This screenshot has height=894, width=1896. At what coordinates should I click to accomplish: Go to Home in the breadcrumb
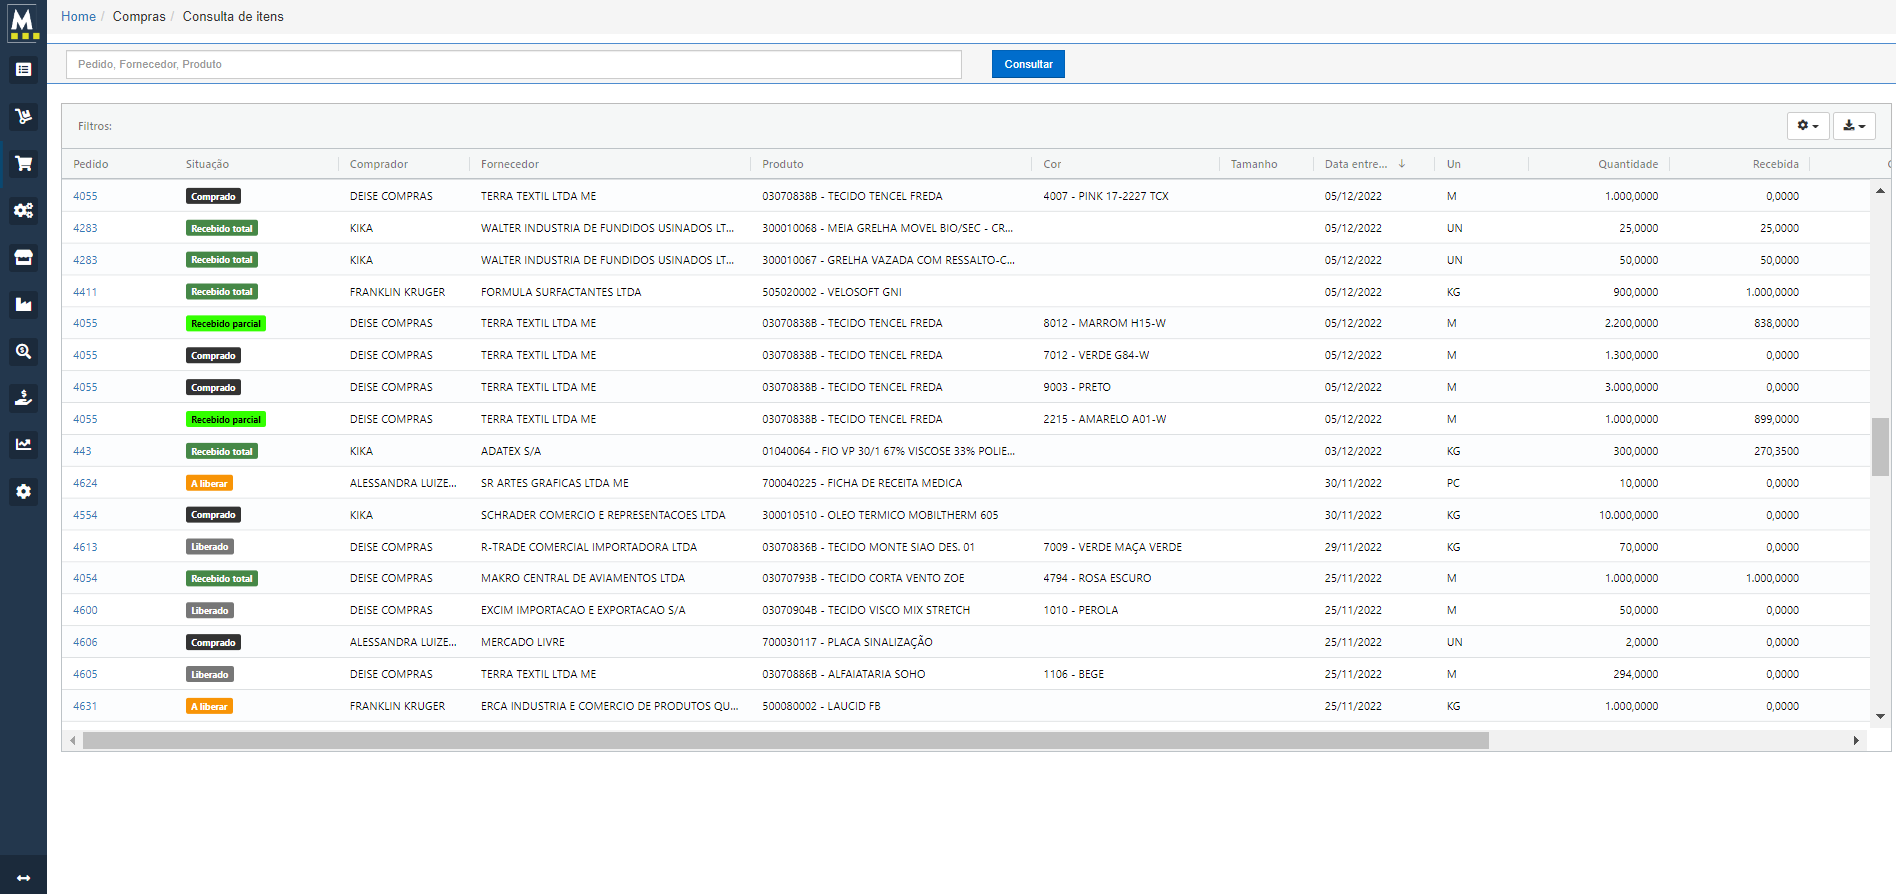pos(78,17)
